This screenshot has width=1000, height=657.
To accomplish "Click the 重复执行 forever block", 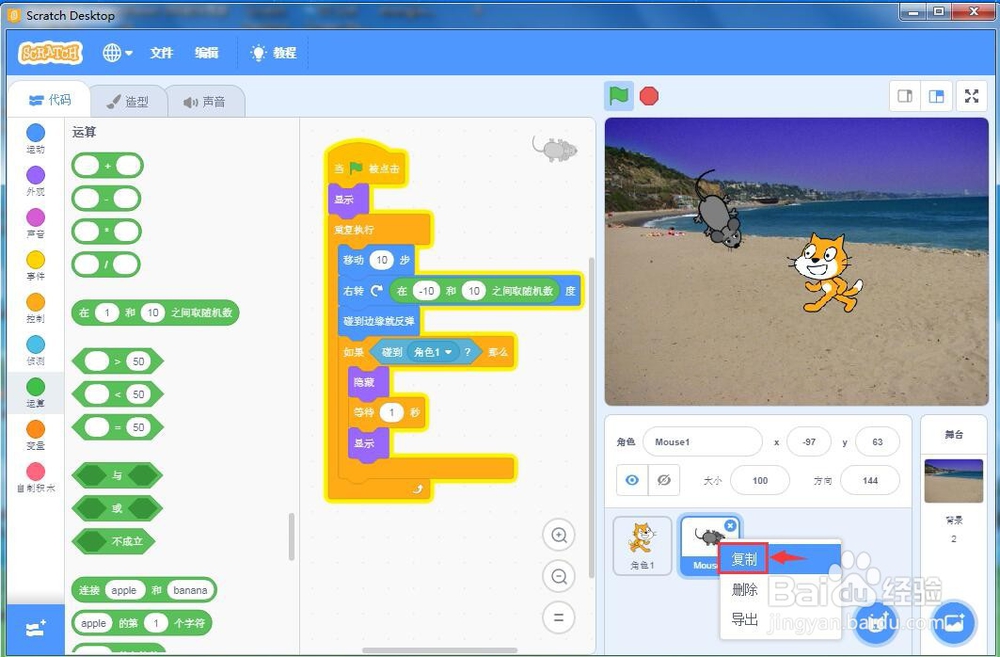I will [380, 230].
